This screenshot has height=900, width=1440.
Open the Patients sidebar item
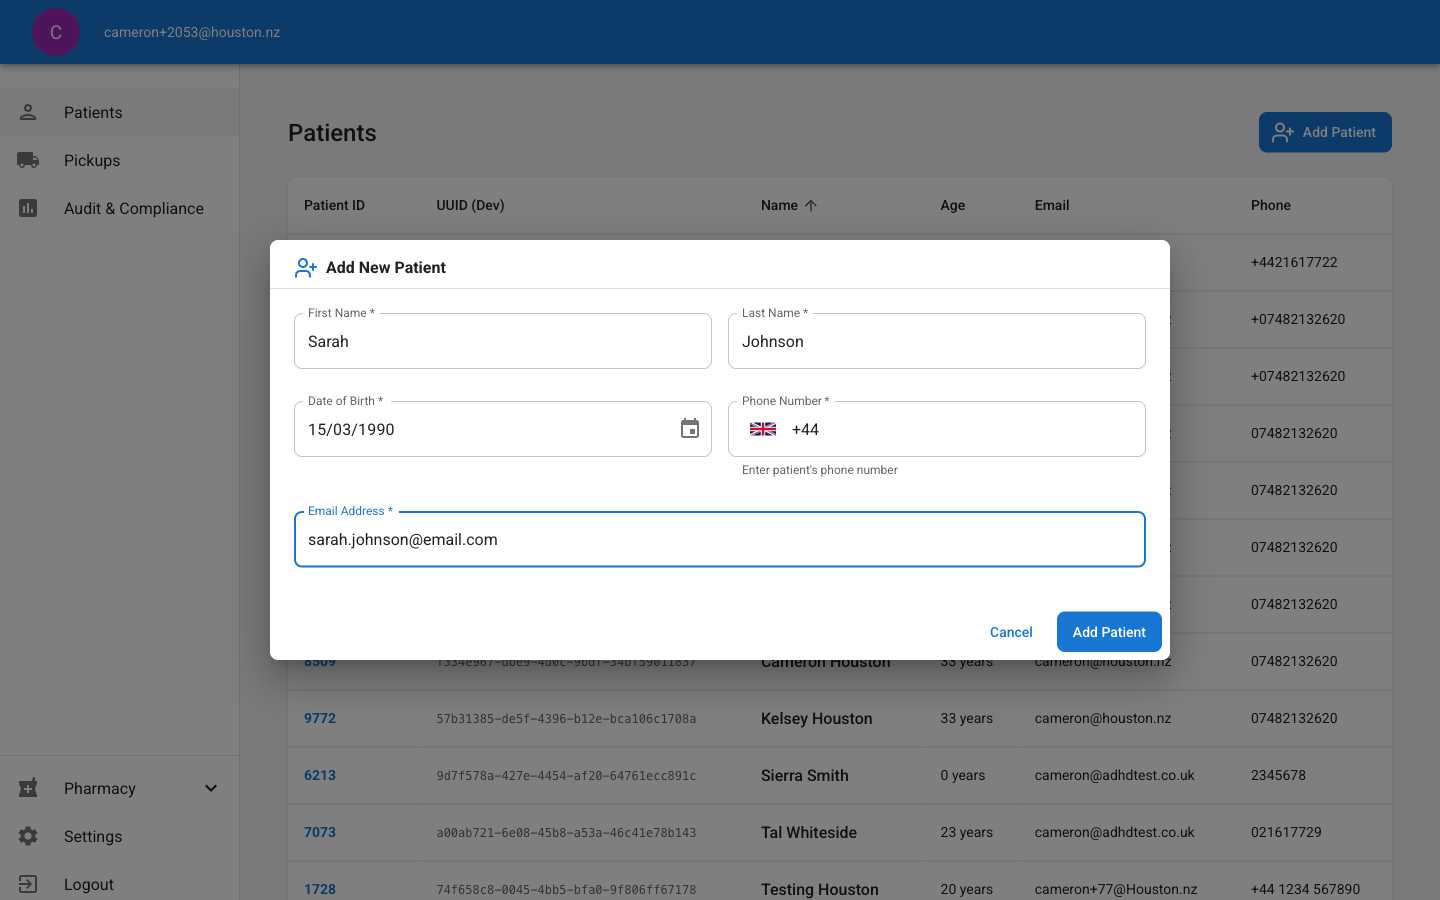click(120, 112)
